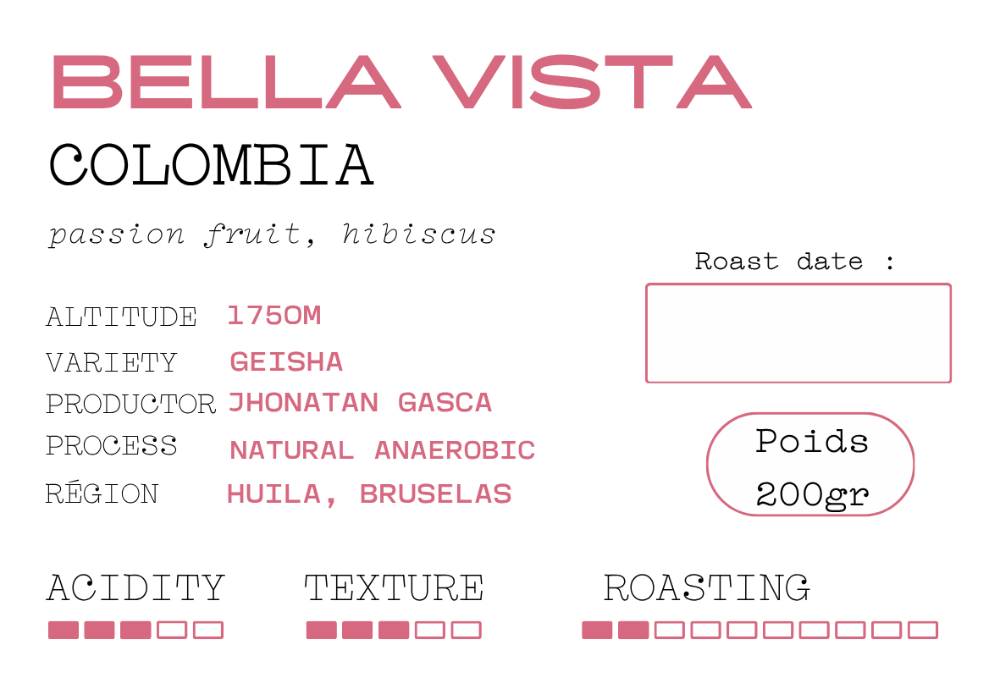Screen dimensions: 1000x700
Task: Click the TEXTURE heading
Action: click(x=393, y=588)
